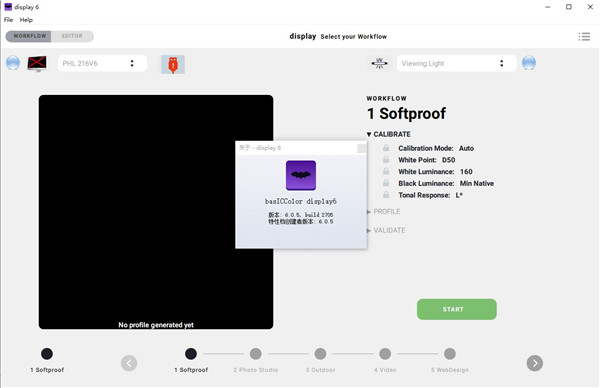Viewport: 600px width, 388px height.
Task: Expand the PROFILE section
Action: click(x=383, y=212)
